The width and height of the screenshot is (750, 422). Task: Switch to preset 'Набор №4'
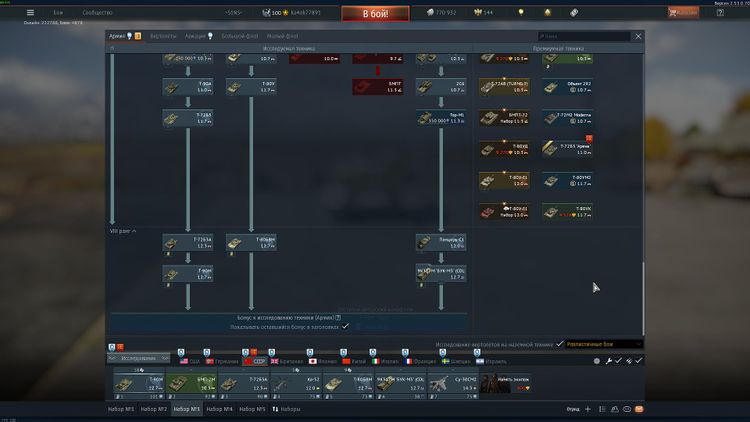pos(218,409)
